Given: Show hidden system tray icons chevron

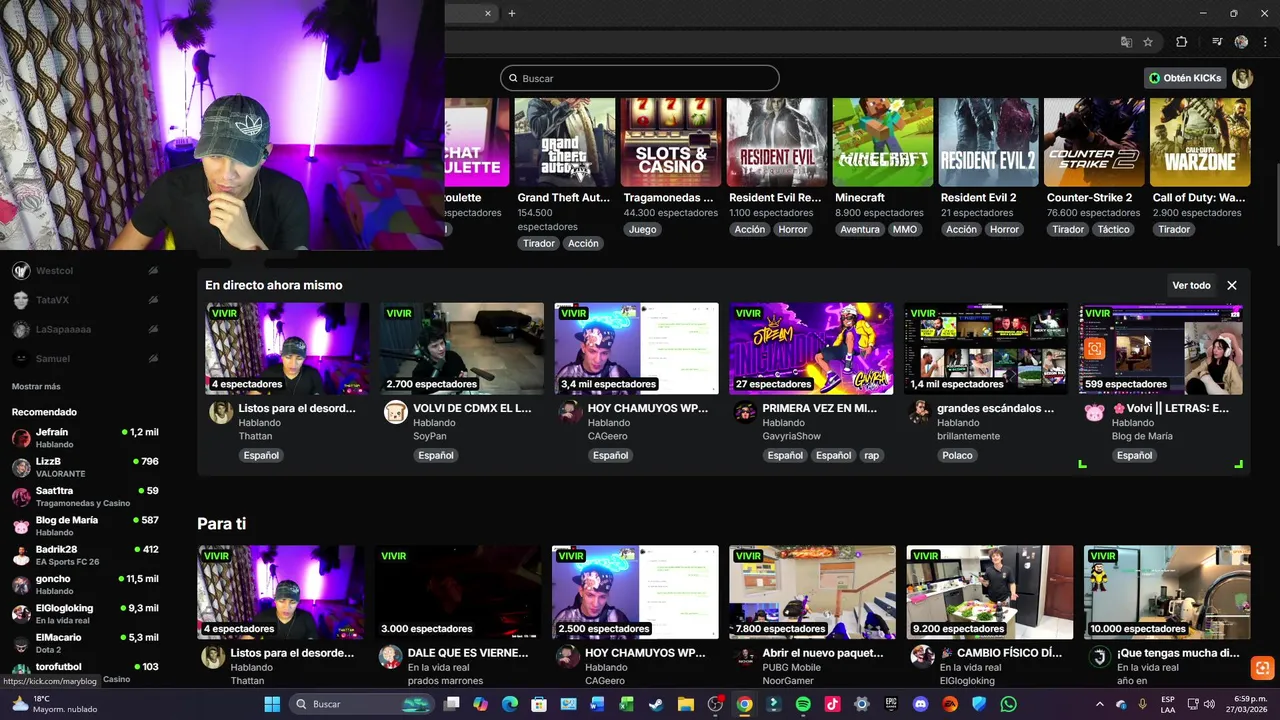Looking at the screenshot, I should 1100,704.
